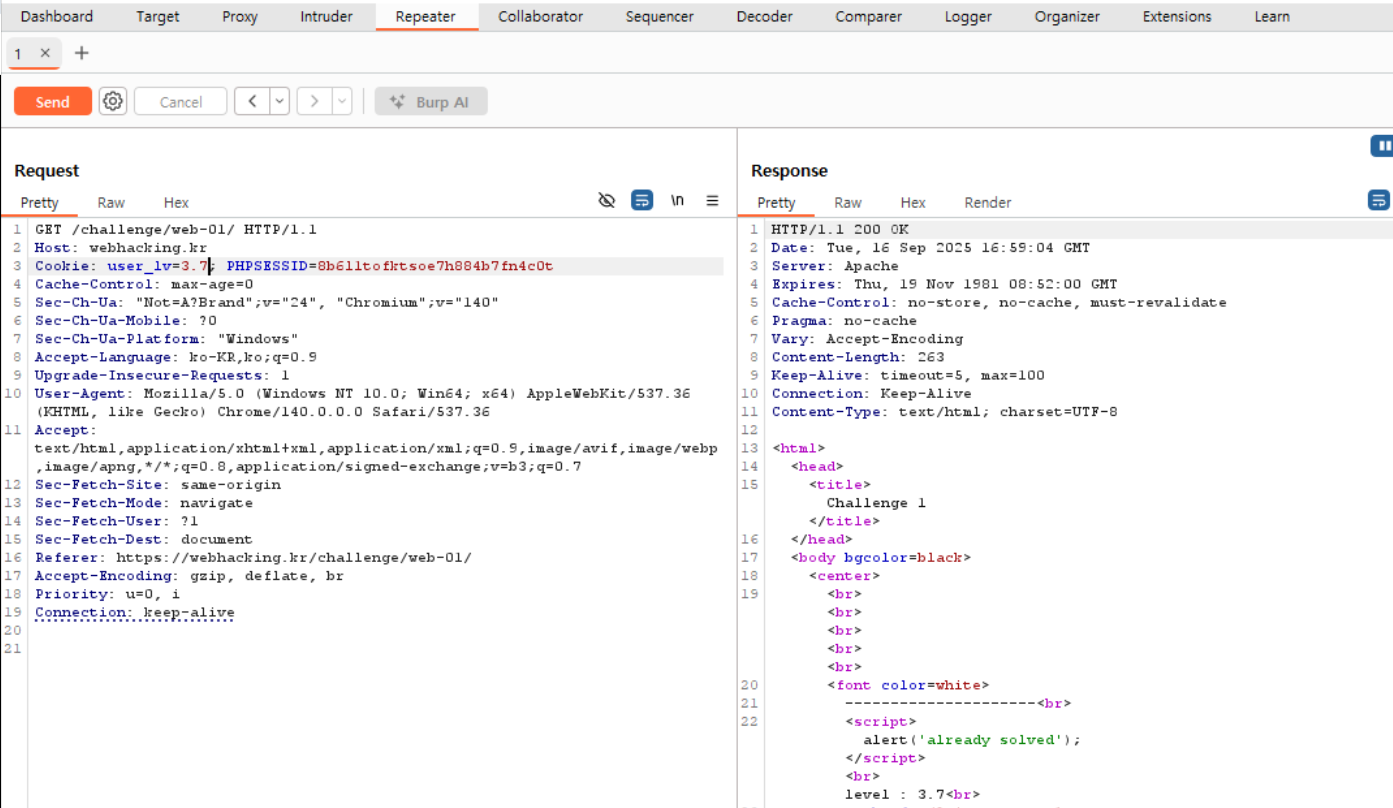Click the Sec-Fetch-Site: same-origin header
The height and width of the screenshot is (808, 1393).
click(158, 485)
